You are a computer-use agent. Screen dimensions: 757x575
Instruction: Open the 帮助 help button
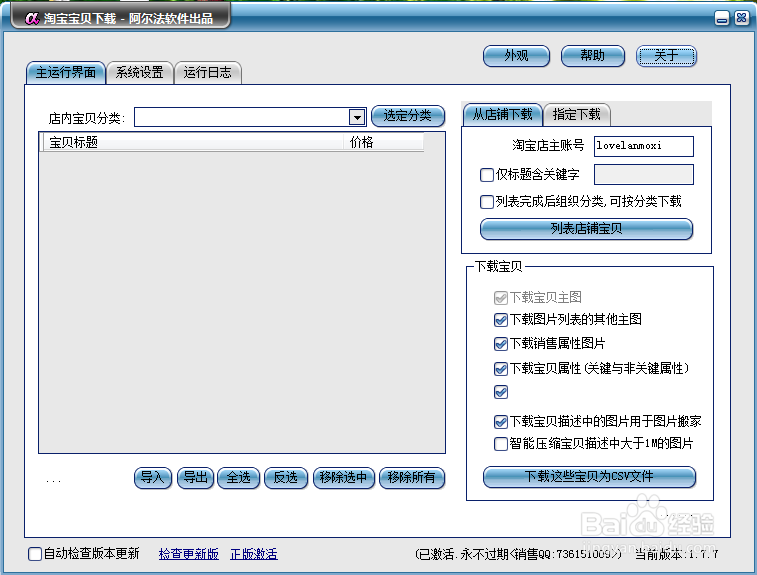pos(592,56)
